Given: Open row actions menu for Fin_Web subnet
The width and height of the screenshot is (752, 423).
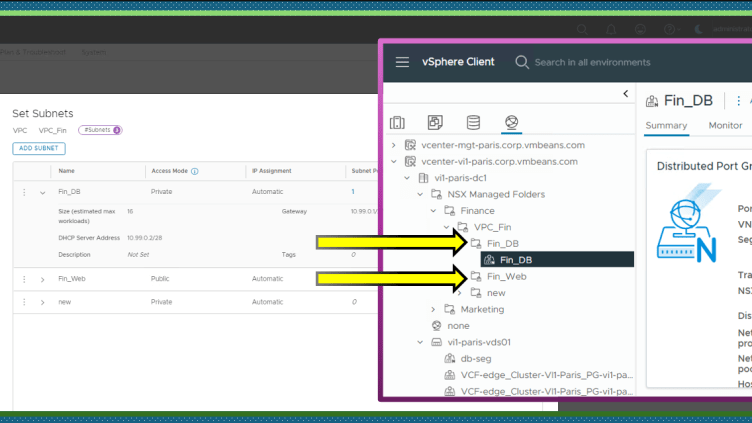Looking at the screenshot, I should click(24, 279).
